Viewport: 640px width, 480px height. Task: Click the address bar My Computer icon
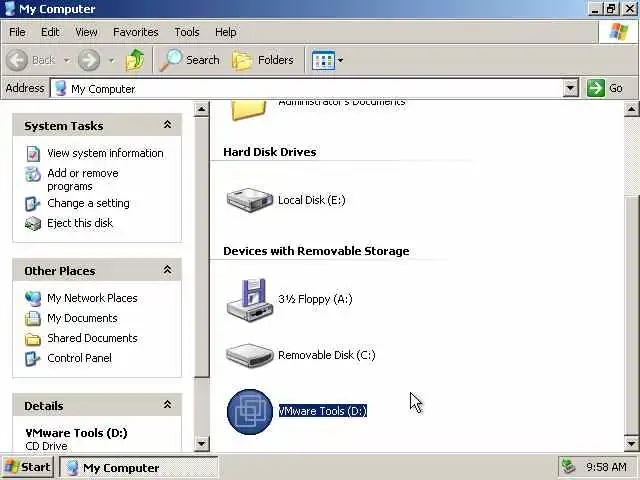coord(61,88)
